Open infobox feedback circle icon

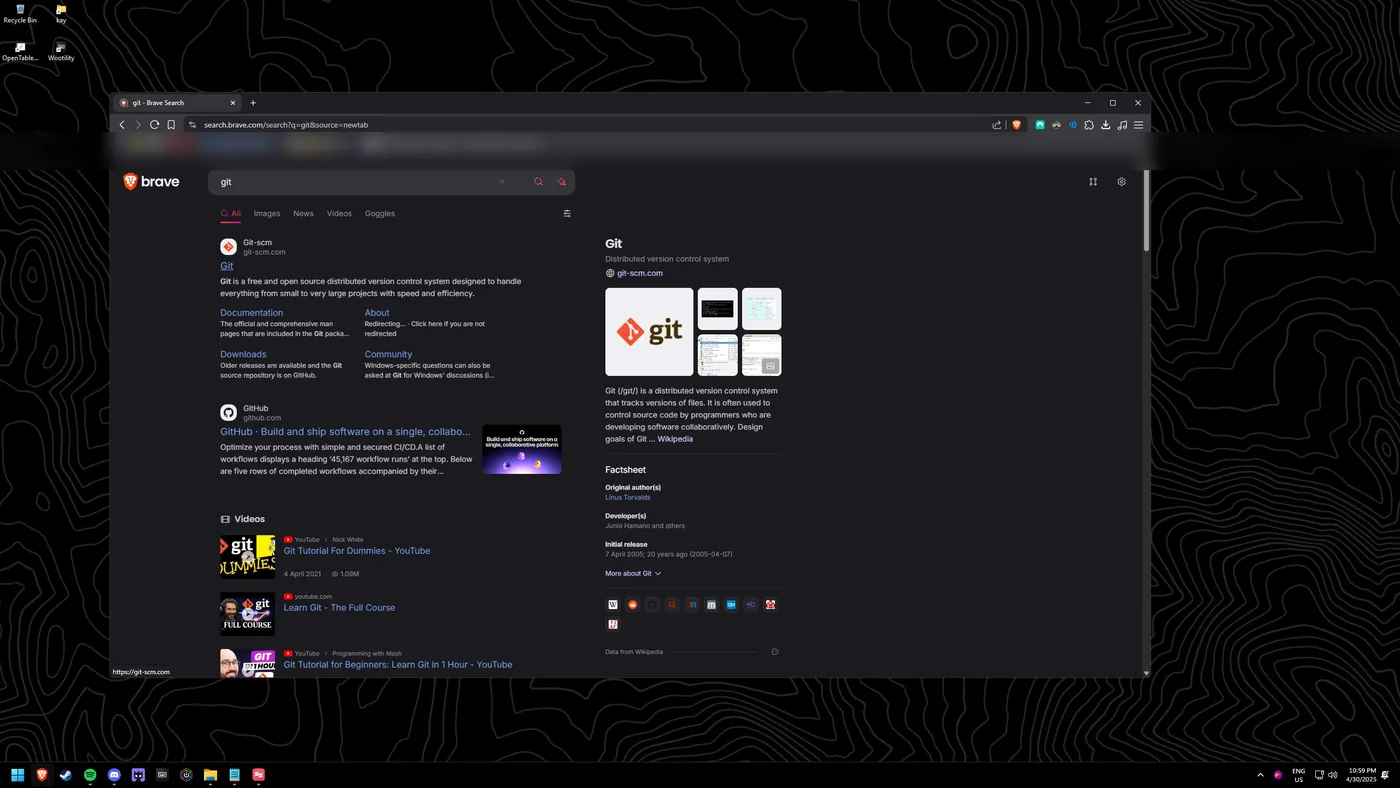pyautogui.click(x=775, y=652)
